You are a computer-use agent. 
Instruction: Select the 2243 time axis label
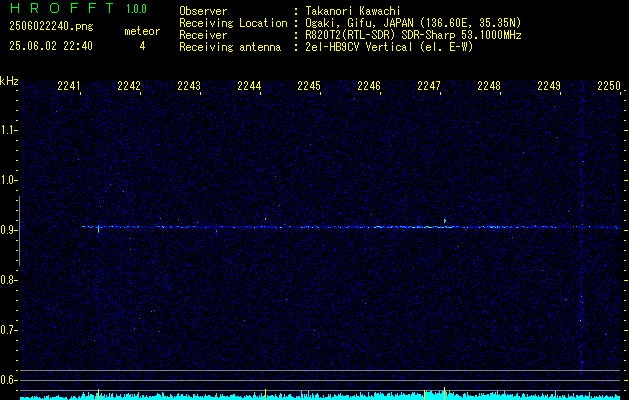[189, 86]
